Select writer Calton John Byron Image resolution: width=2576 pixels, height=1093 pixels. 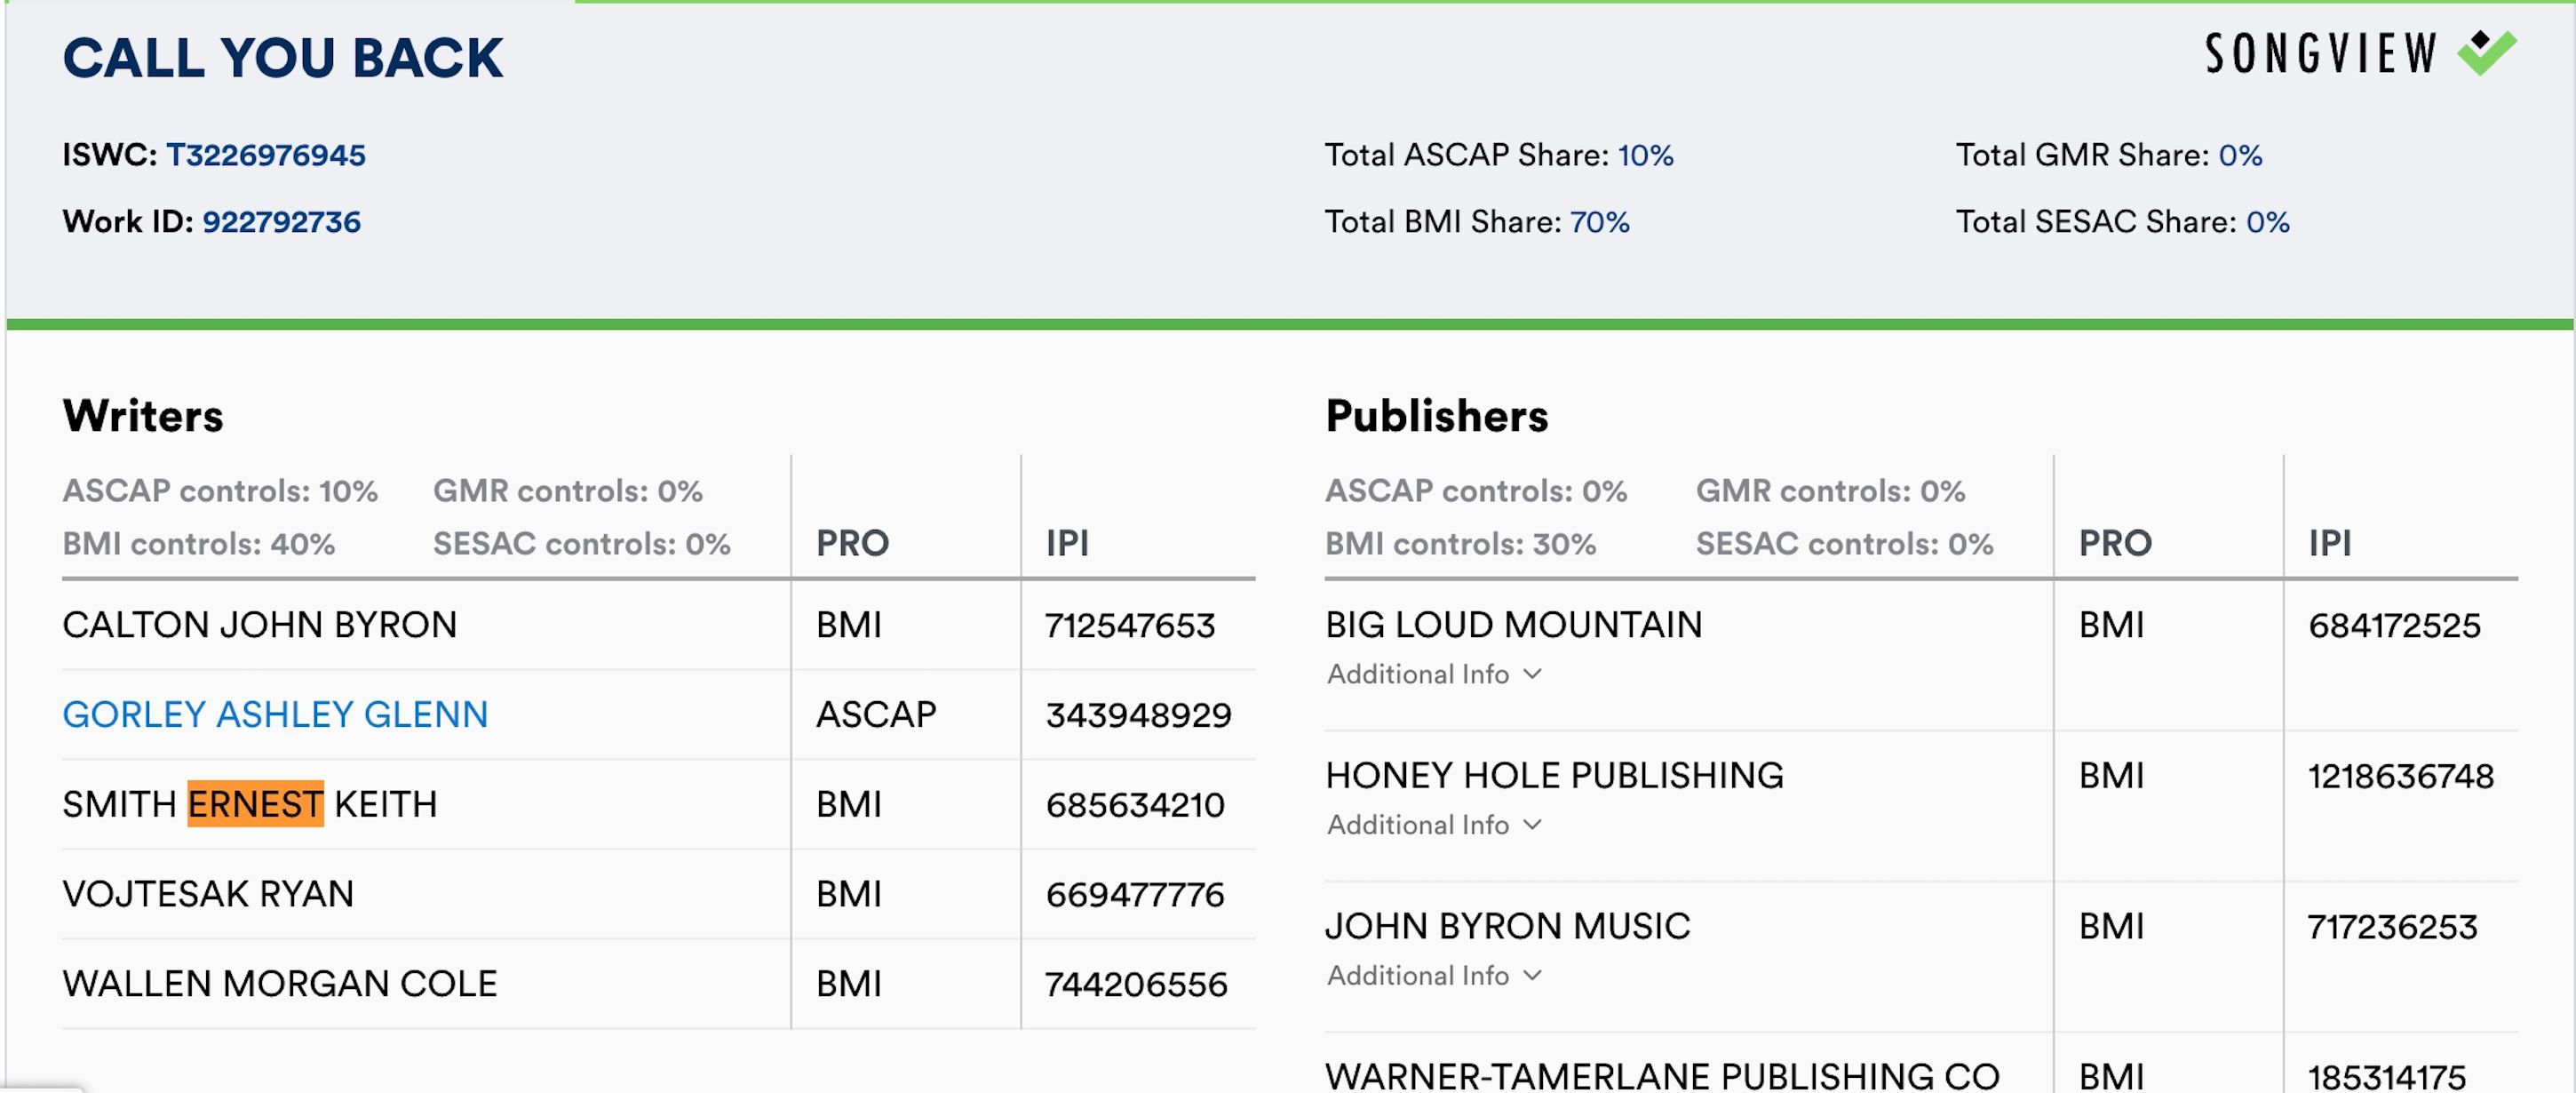pos(259,625)
